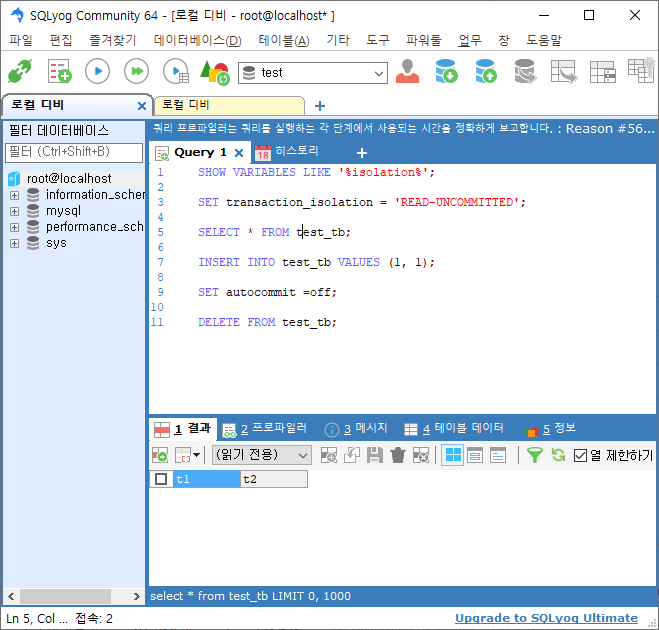Execute and edit resultset toolbar icon
This screenshot has height=630, width=659.
click(x=176, y=71)
